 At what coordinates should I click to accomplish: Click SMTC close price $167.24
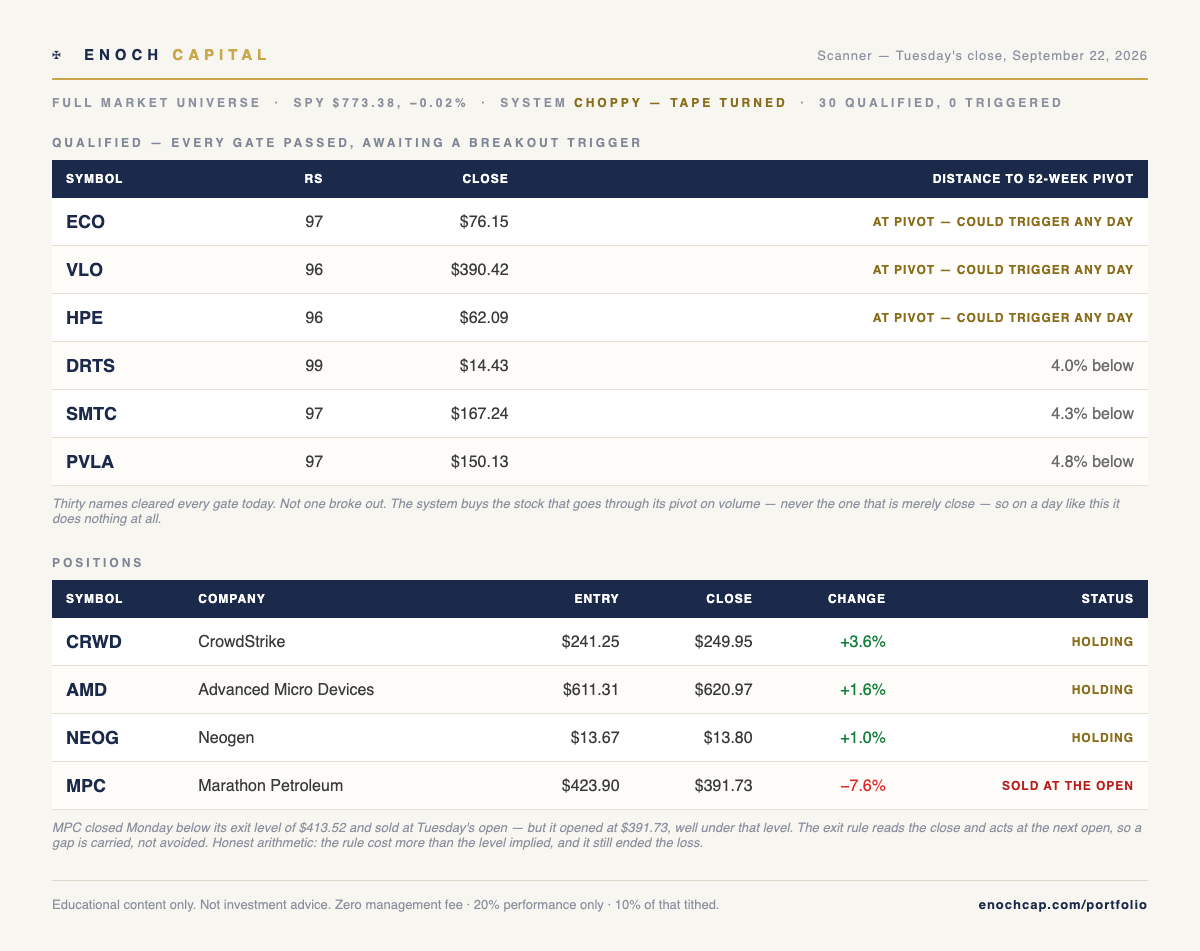coord(479,414)
